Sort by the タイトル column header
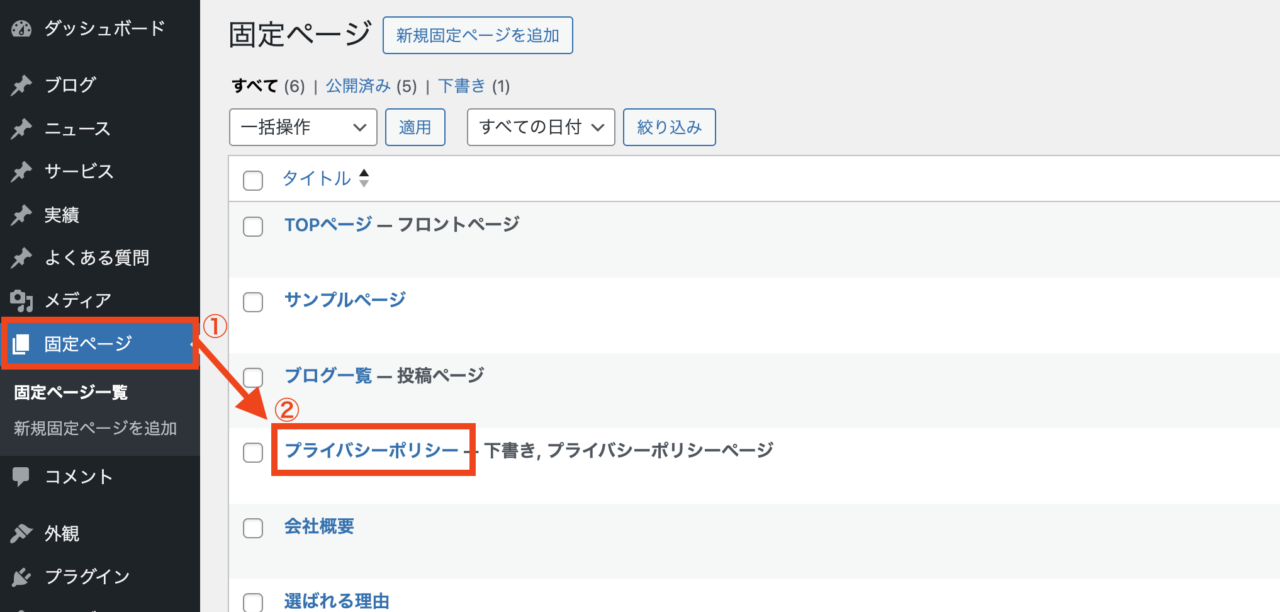This screenshot has height=612, width=1280. 317,179
